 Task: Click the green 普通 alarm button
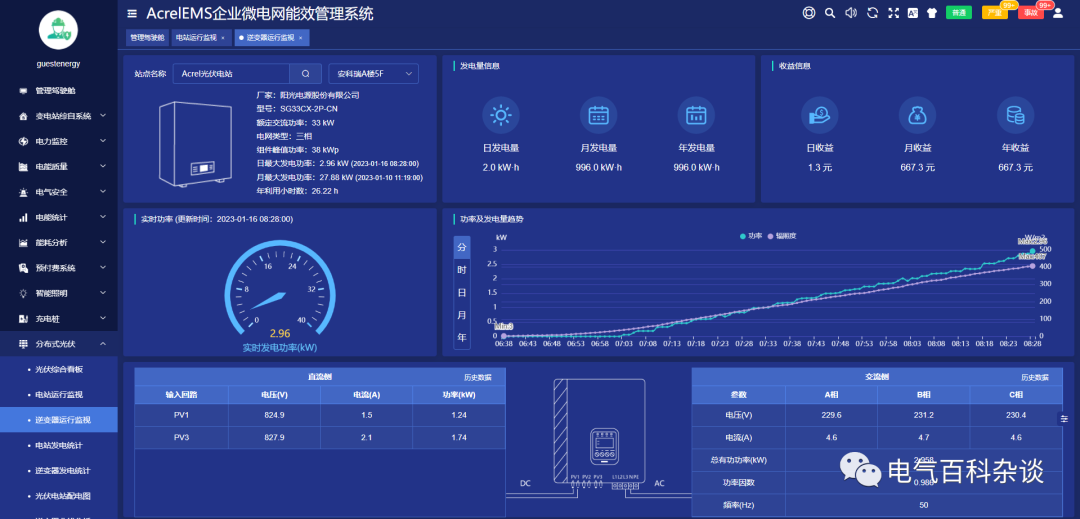[x=958, y=12]
